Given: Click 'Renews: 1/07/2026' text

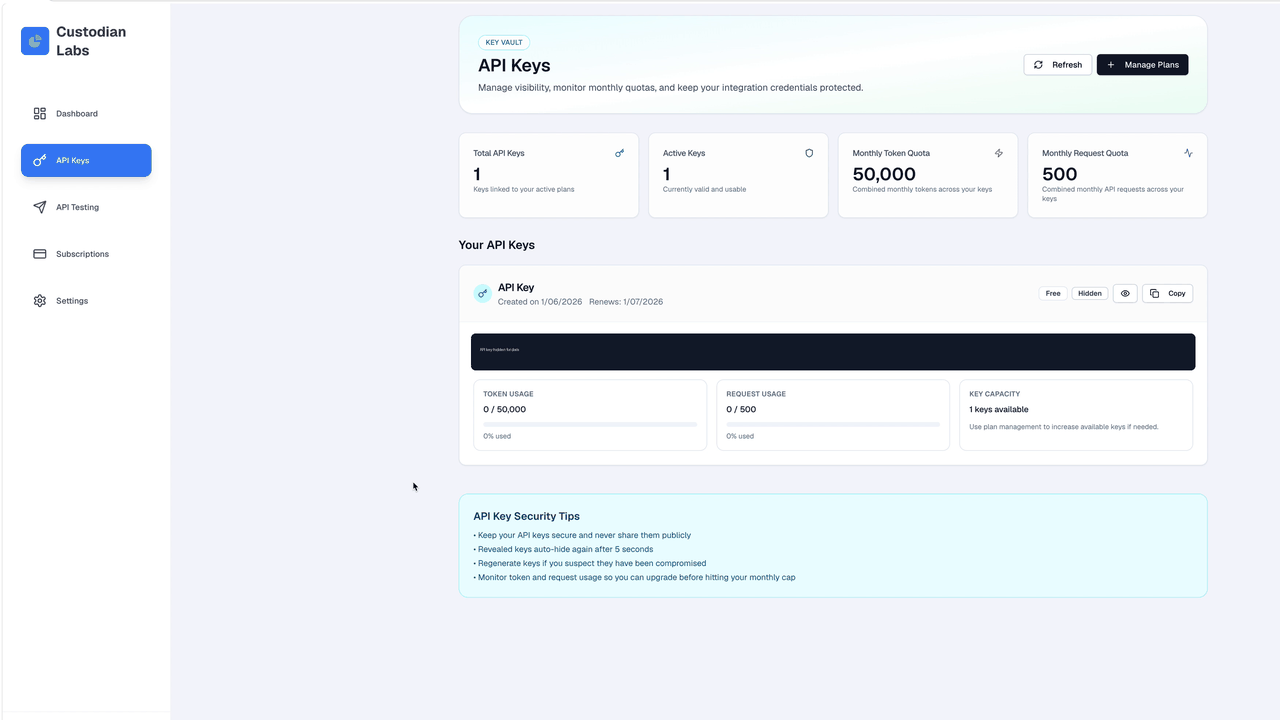Looking at the screenshot, I should pos(626,301).
